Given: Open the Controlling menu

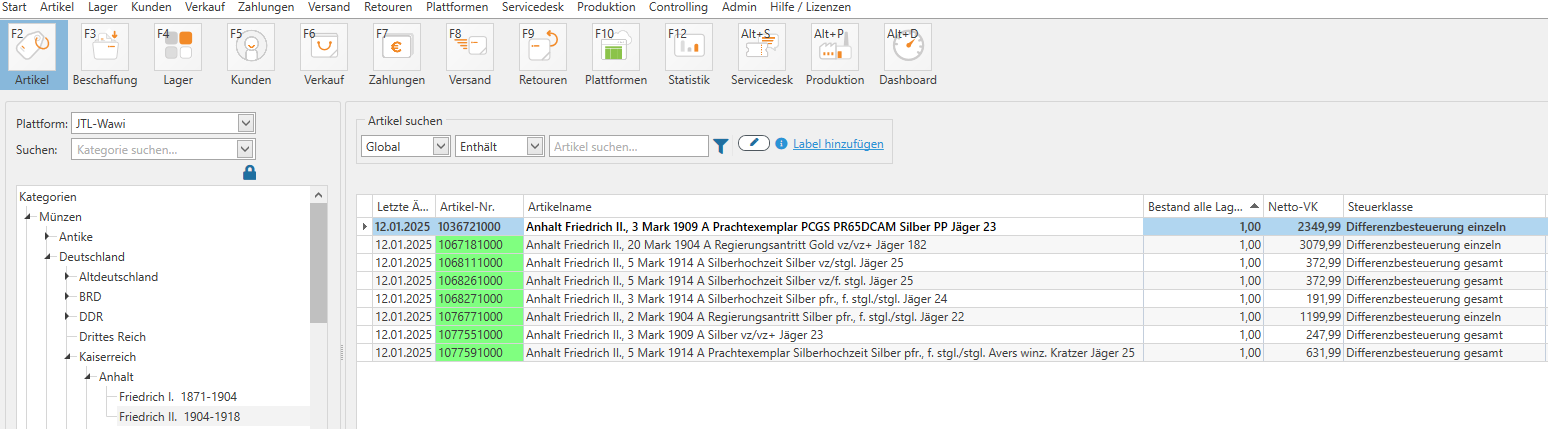Looking at the screenshot, I should tap(678, 7).
